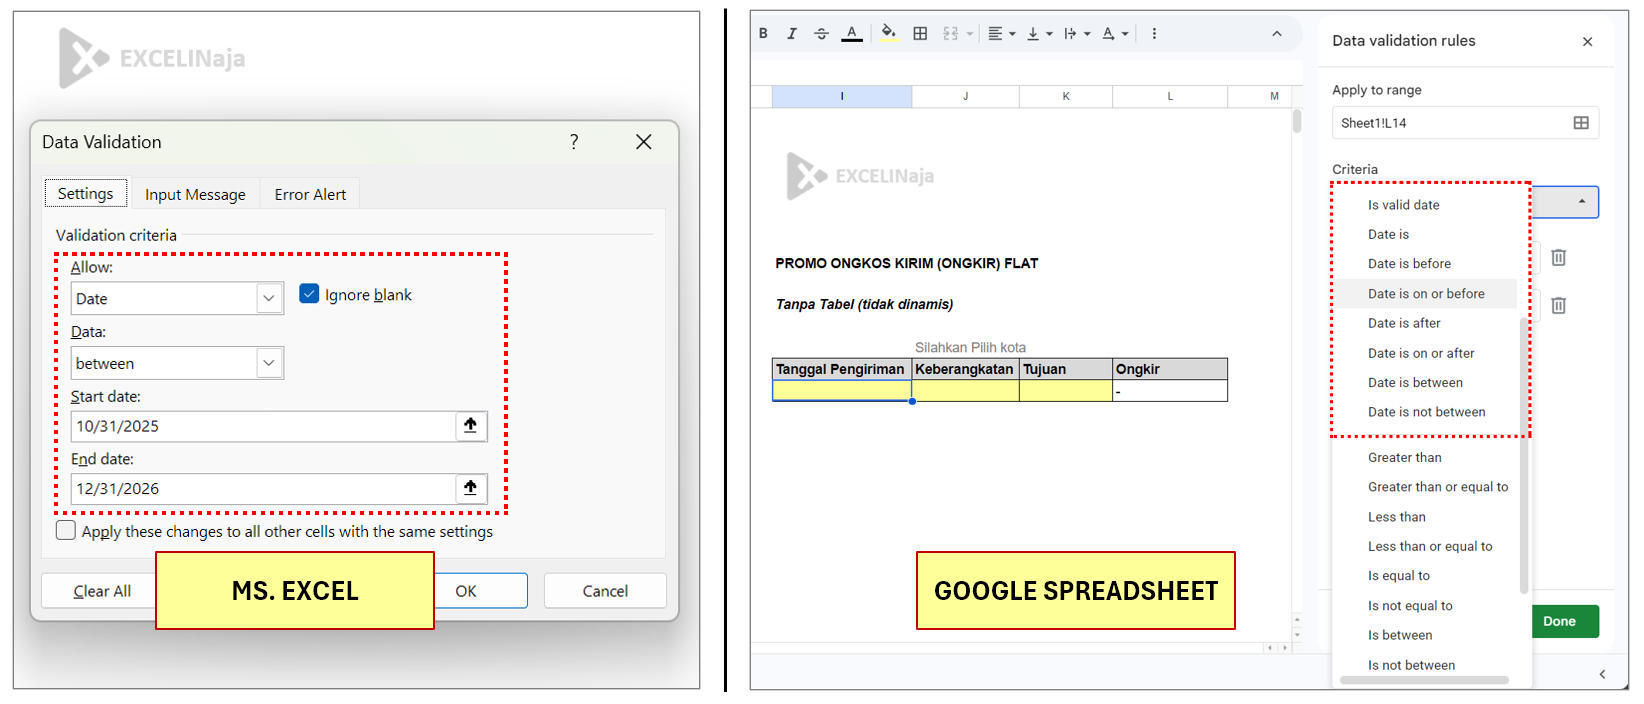1644x704 pixels.
Task: Choose 'Is valid date' criteria
Action: [1403, 205]
